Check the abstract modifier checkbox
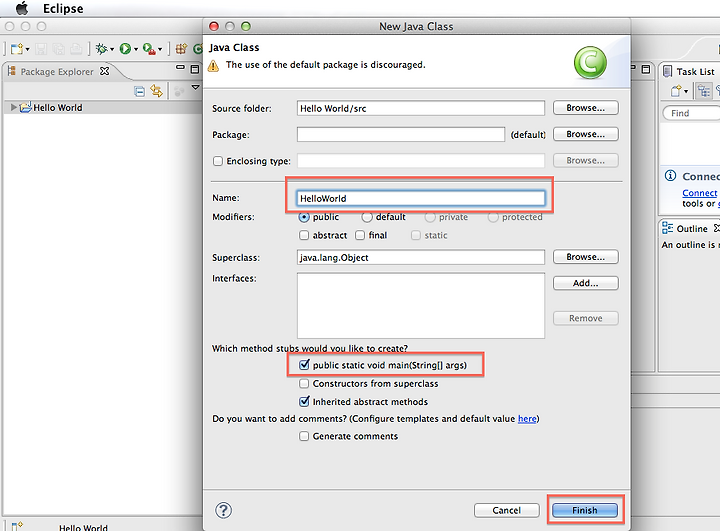 tap(304, 235)
